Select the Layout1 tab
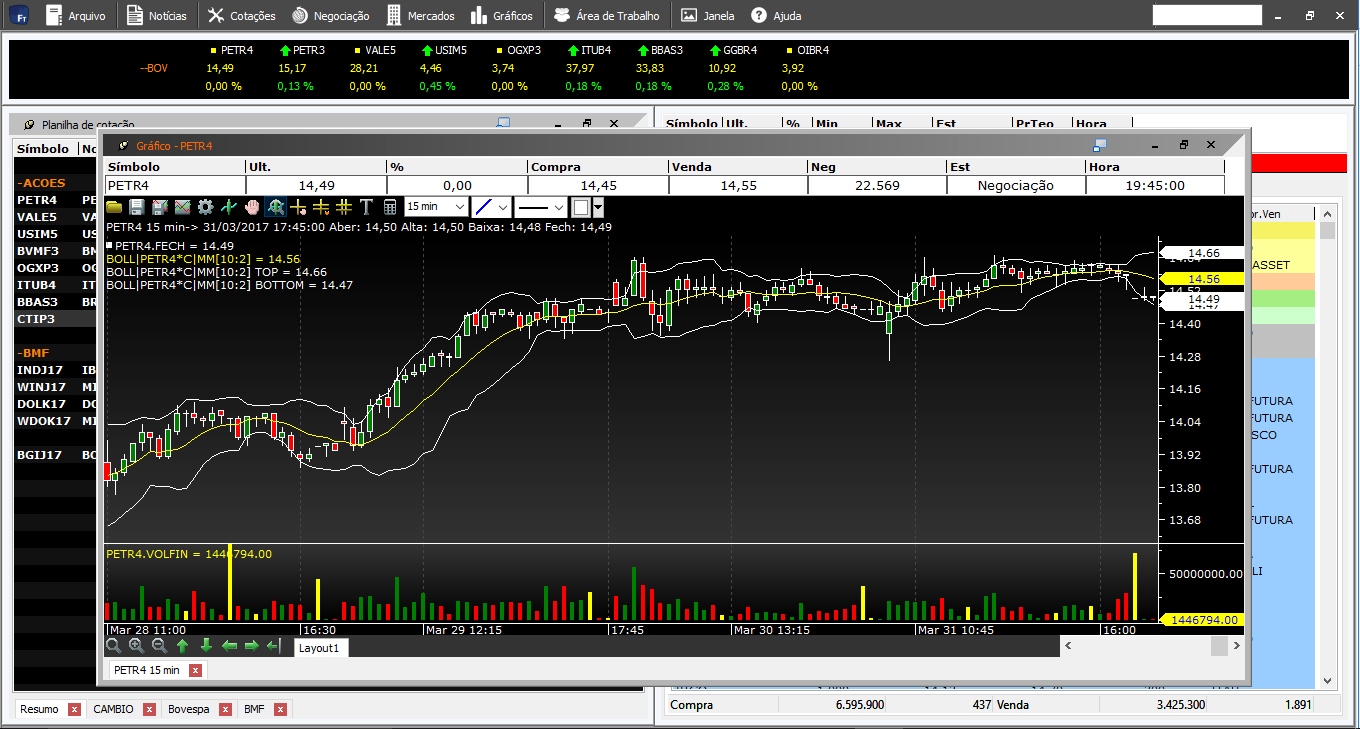This screenshot has width=1360, height=729. [x=321, y=648]
